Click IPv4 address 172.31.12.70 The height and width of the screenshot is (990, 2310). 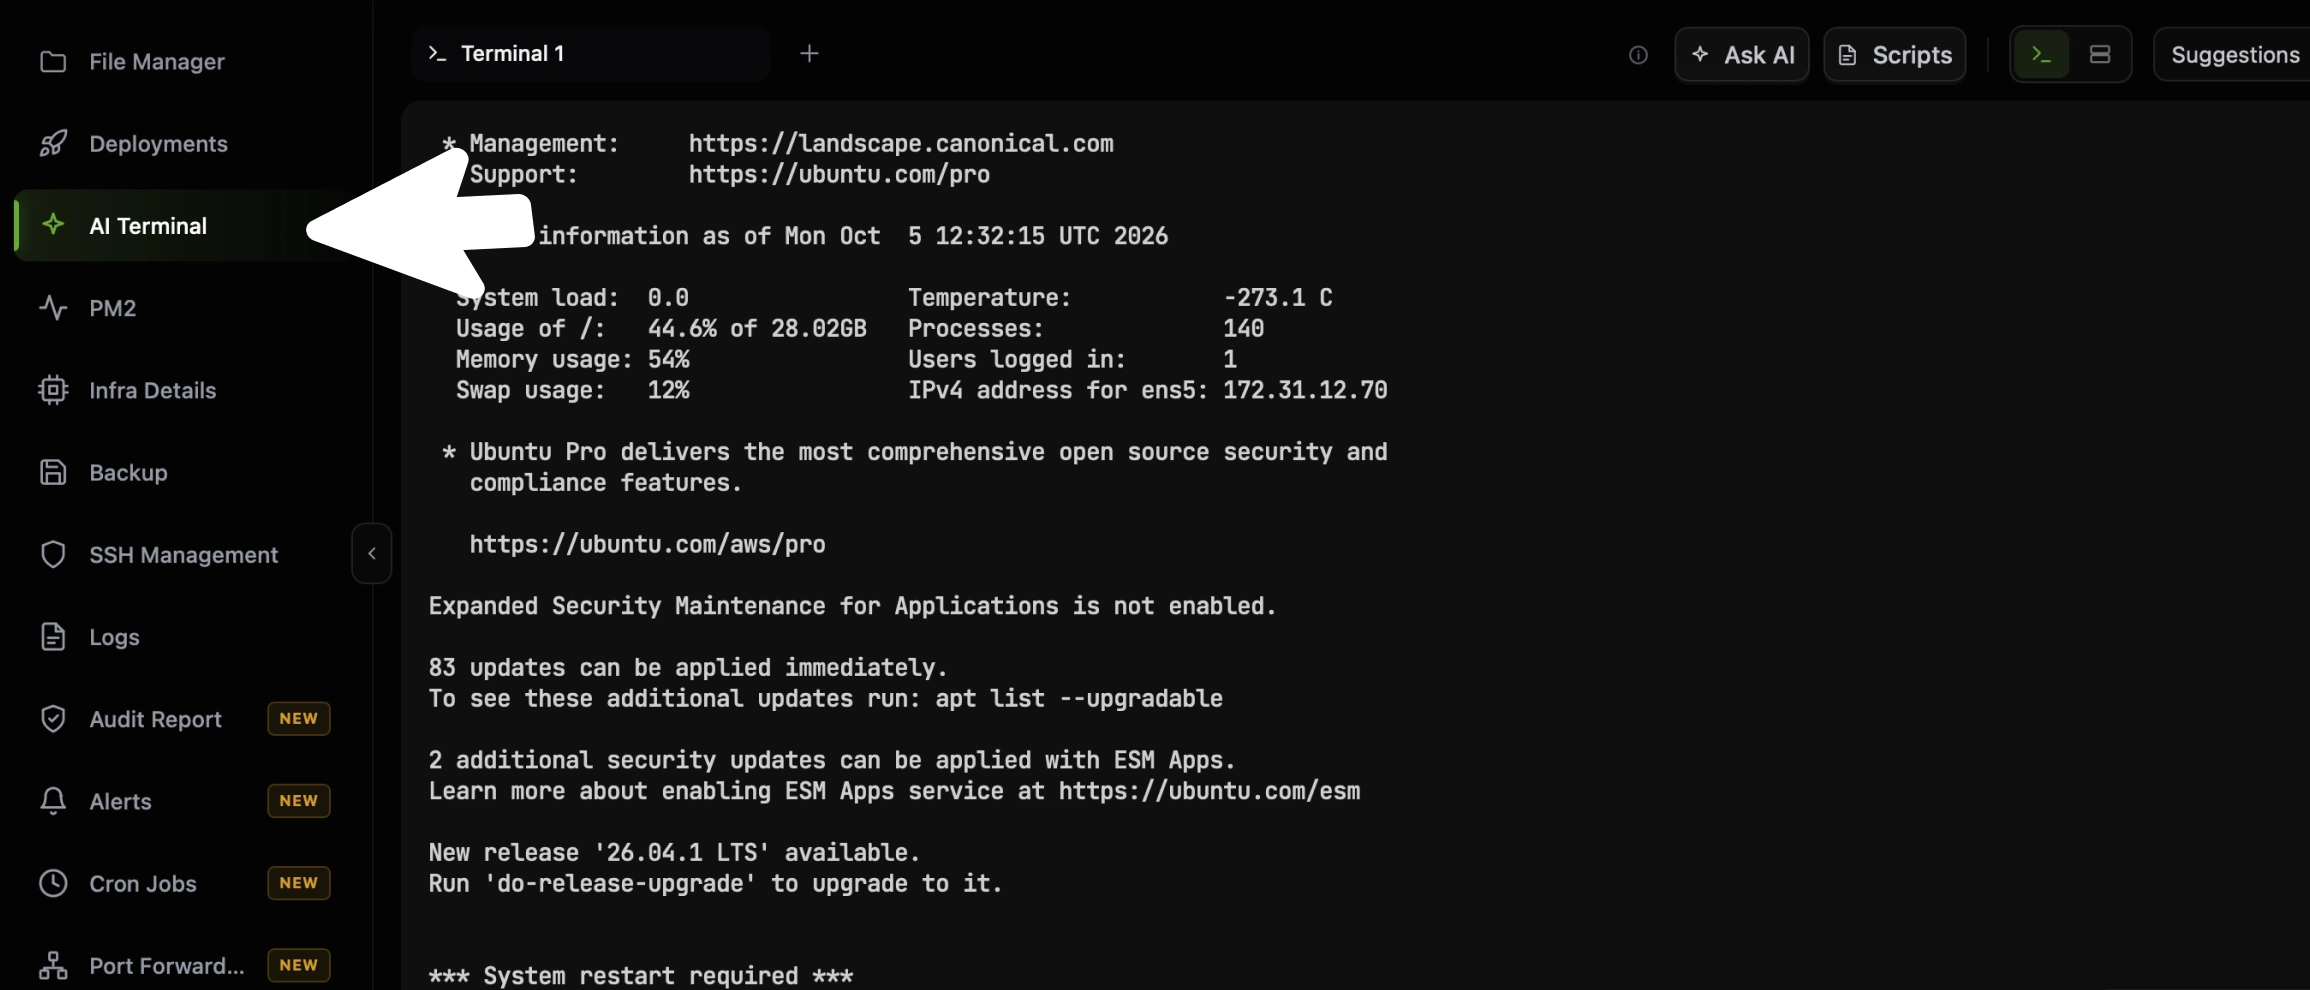pos(1305,390)
